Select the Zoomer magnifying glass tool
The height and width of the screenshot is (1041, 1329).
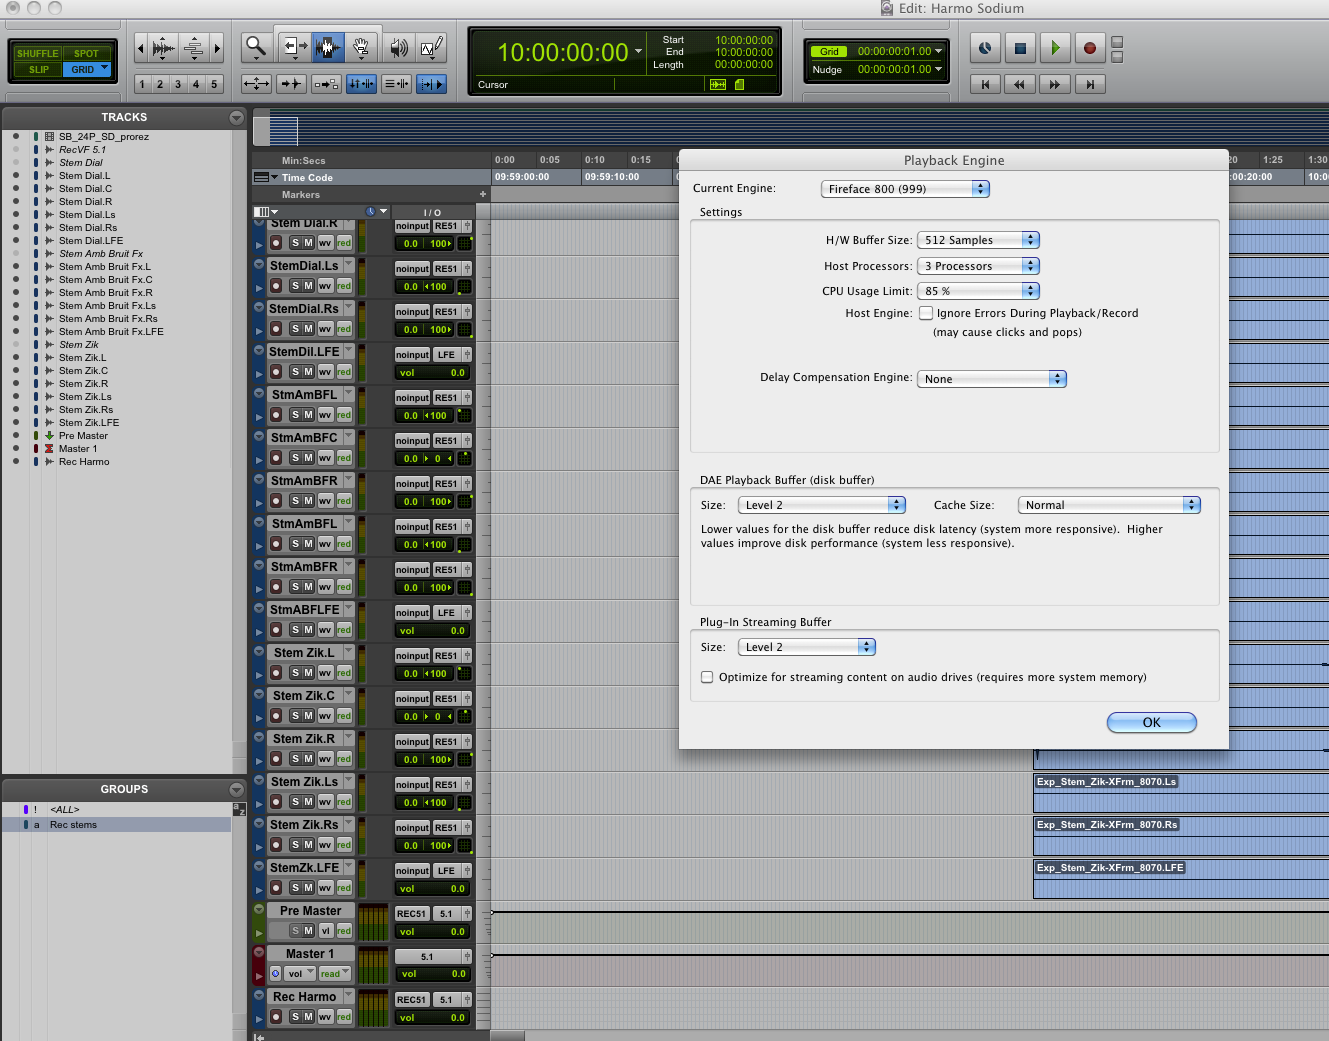[x=256, y=46]
